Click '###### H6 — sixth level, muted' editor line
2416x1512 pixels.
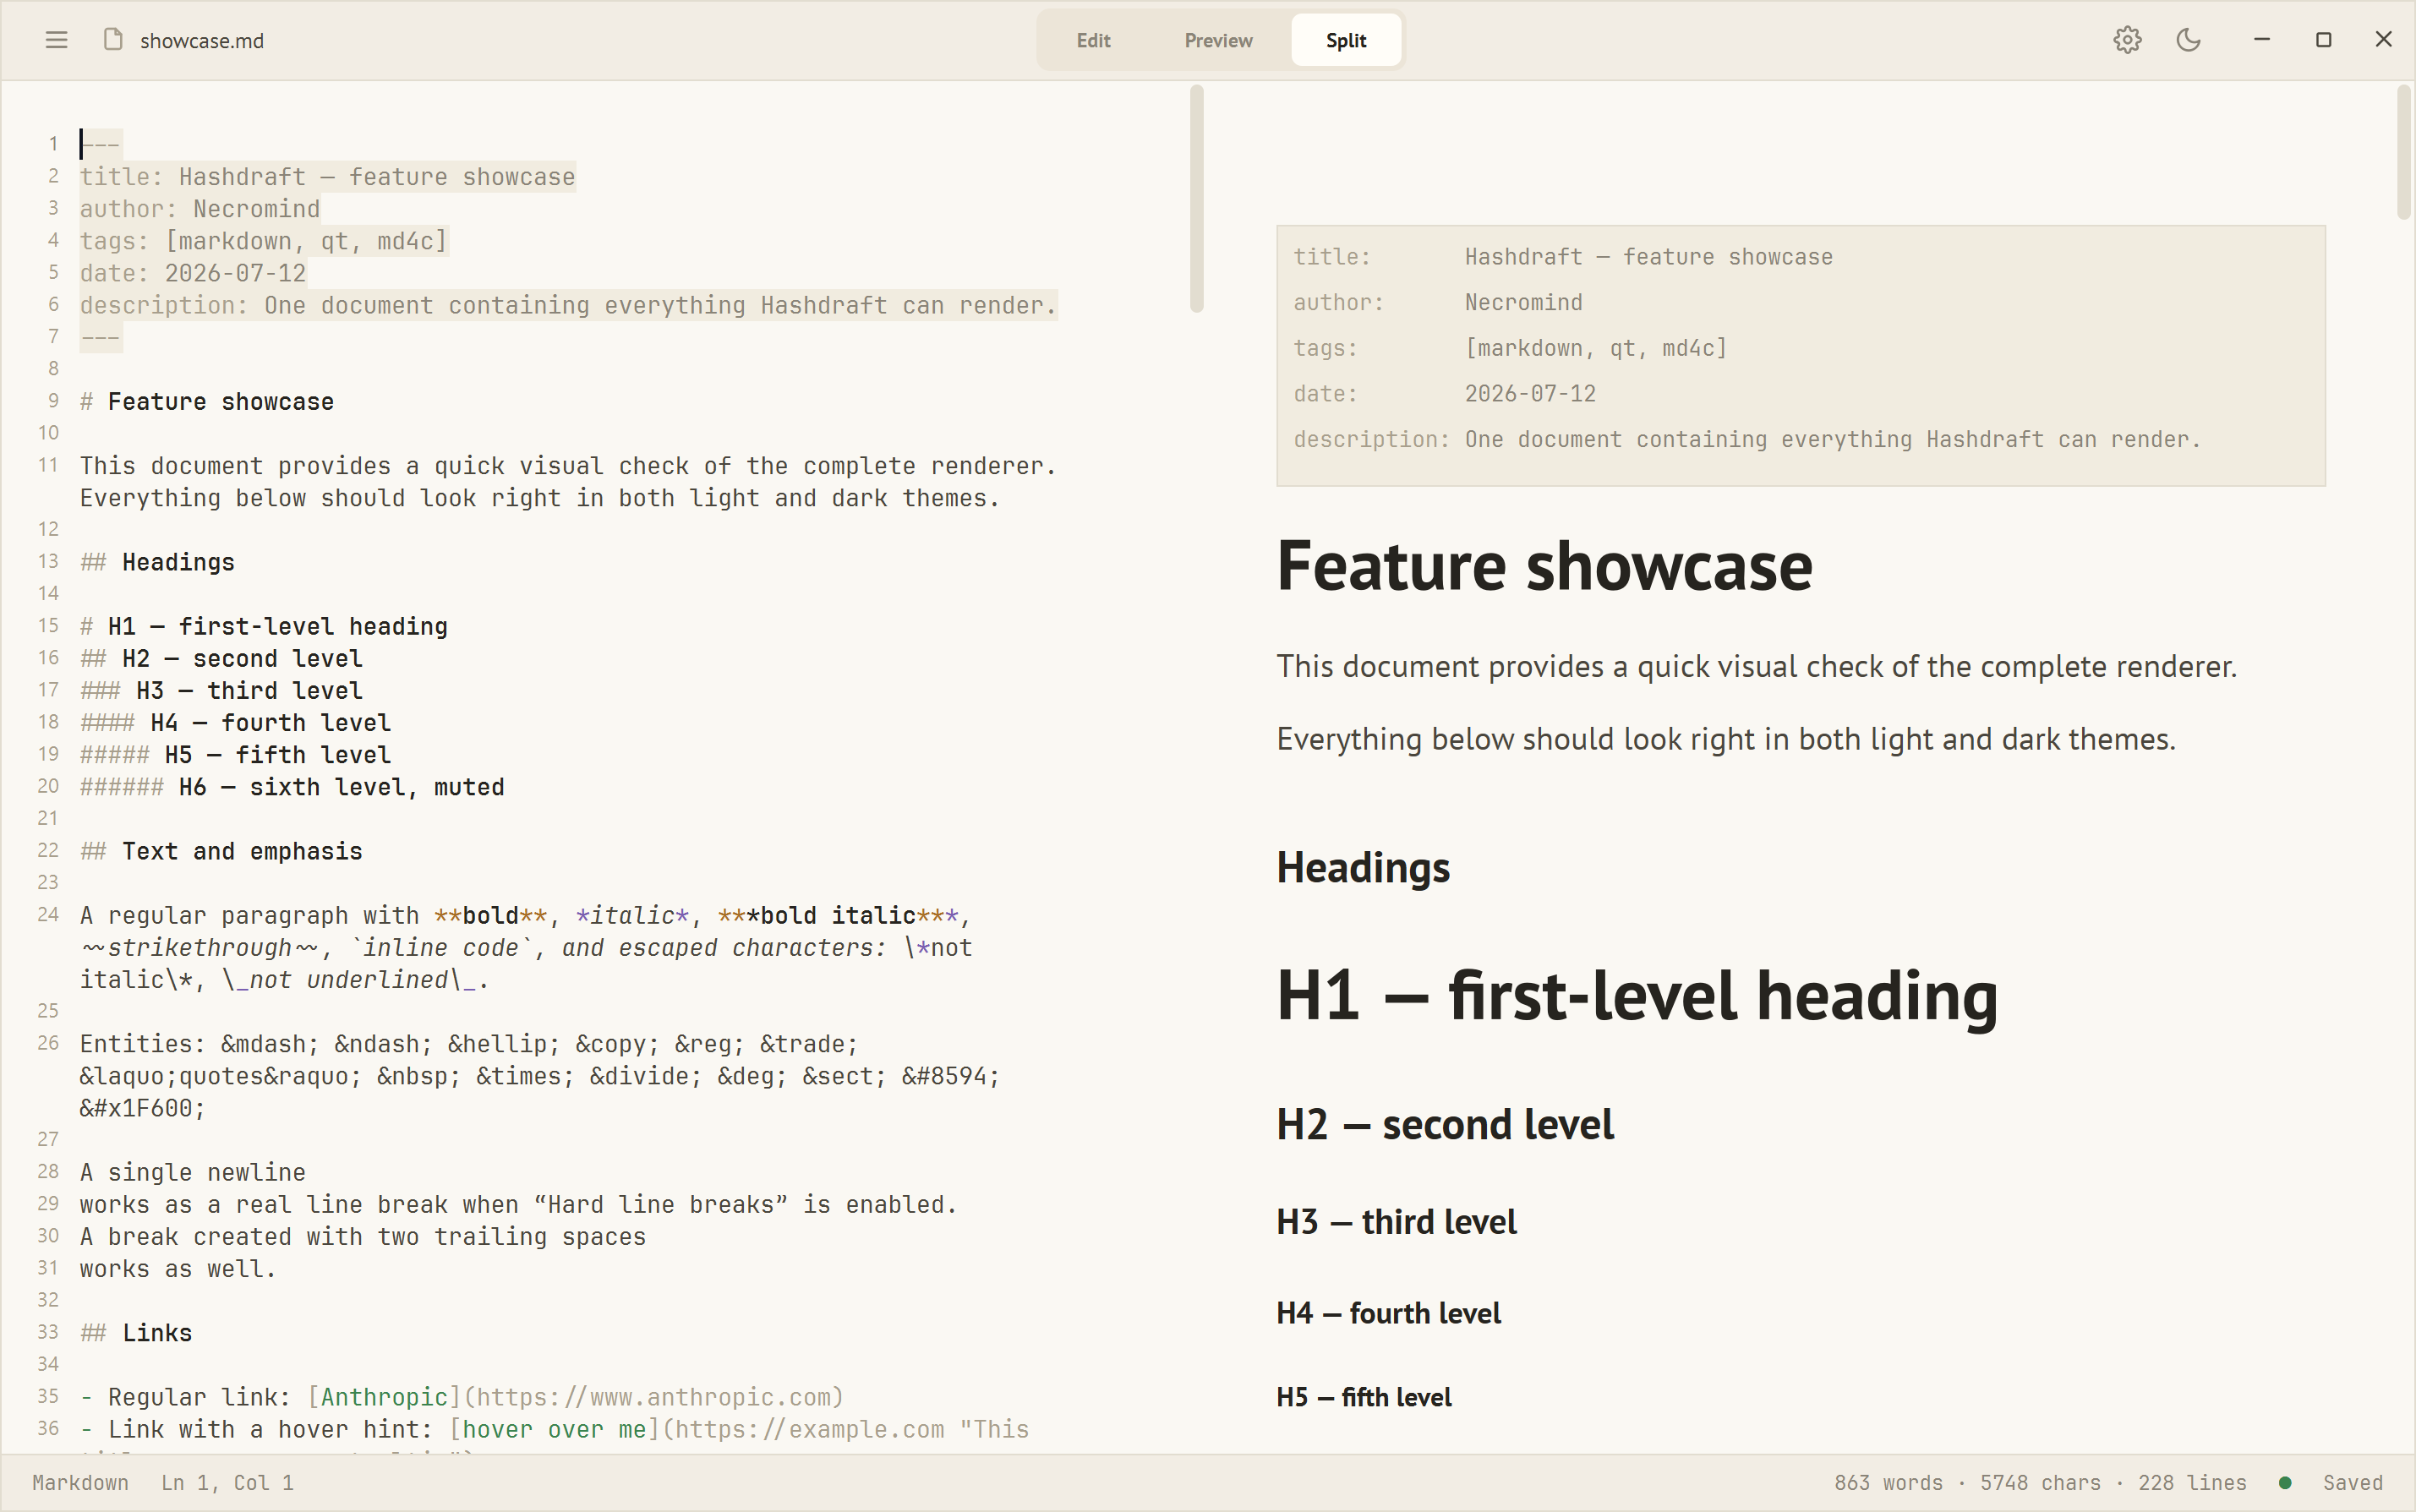(x=292, y=787)
